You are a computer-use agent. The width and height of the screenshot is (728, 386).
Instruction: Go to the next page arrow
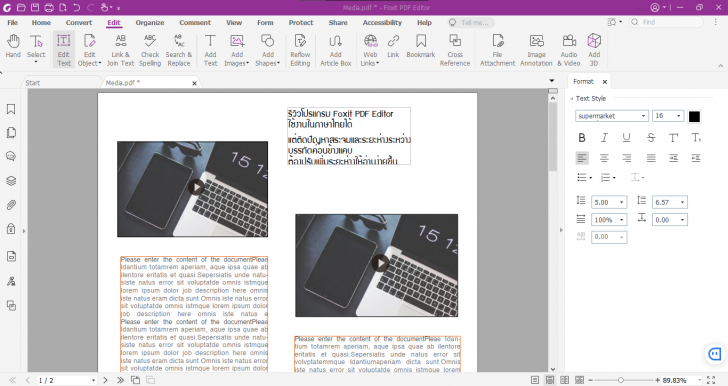click(105, 380)
